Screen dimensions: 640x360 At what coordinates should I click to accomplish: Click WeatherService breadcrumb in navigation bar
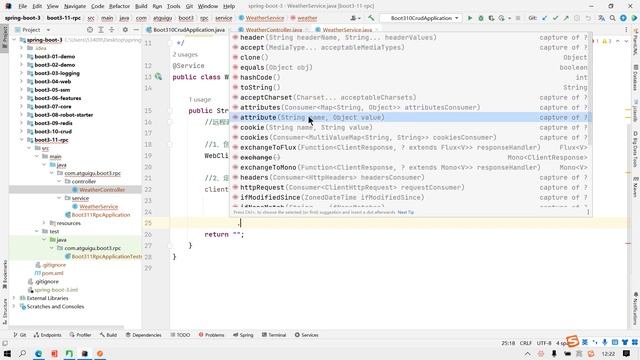[x=264, y=18]
